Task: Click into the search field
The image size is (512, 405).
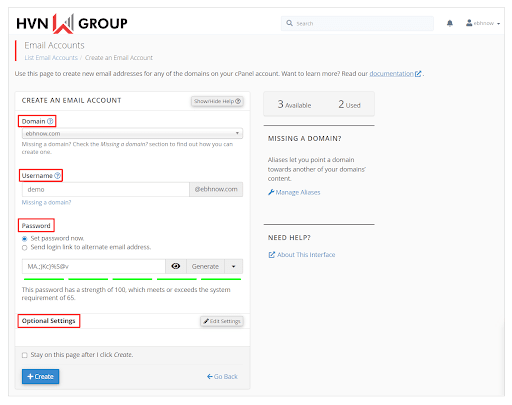Action: (x=357, y=23)
